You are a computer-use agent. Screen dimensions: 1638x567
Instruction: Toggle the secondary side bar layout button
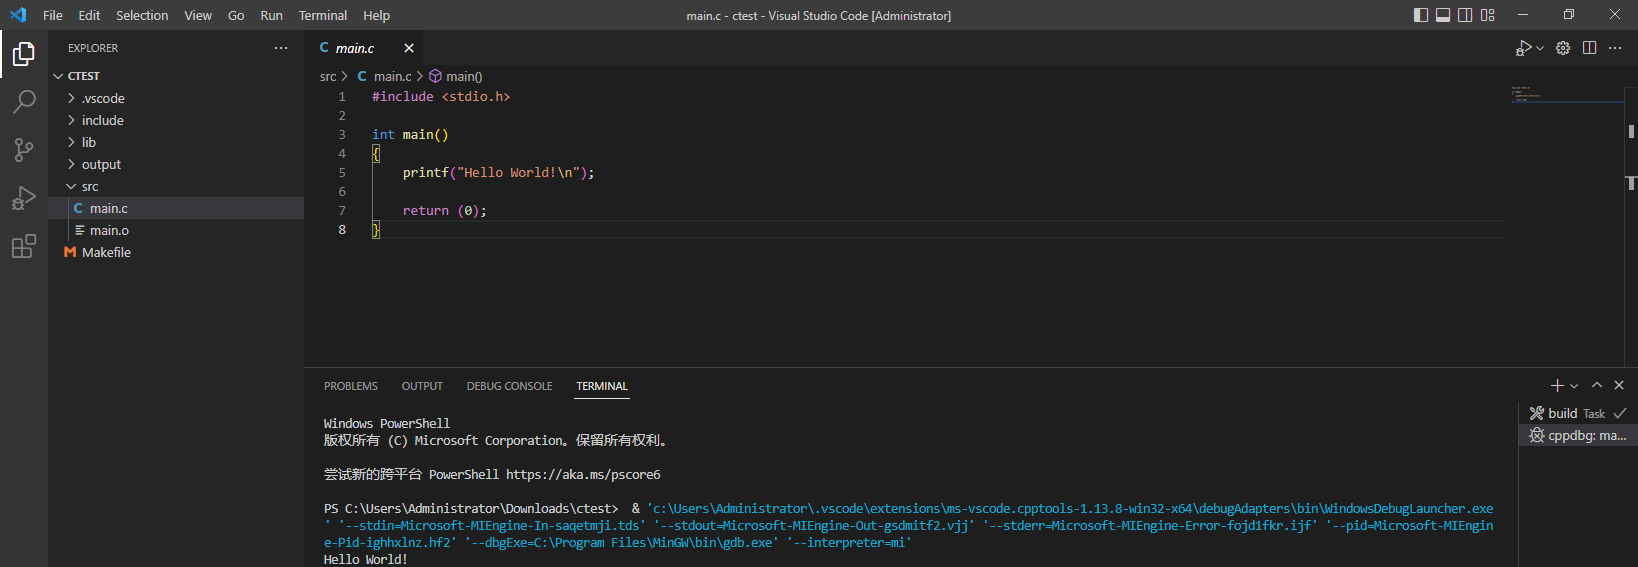coord(1465,15)
